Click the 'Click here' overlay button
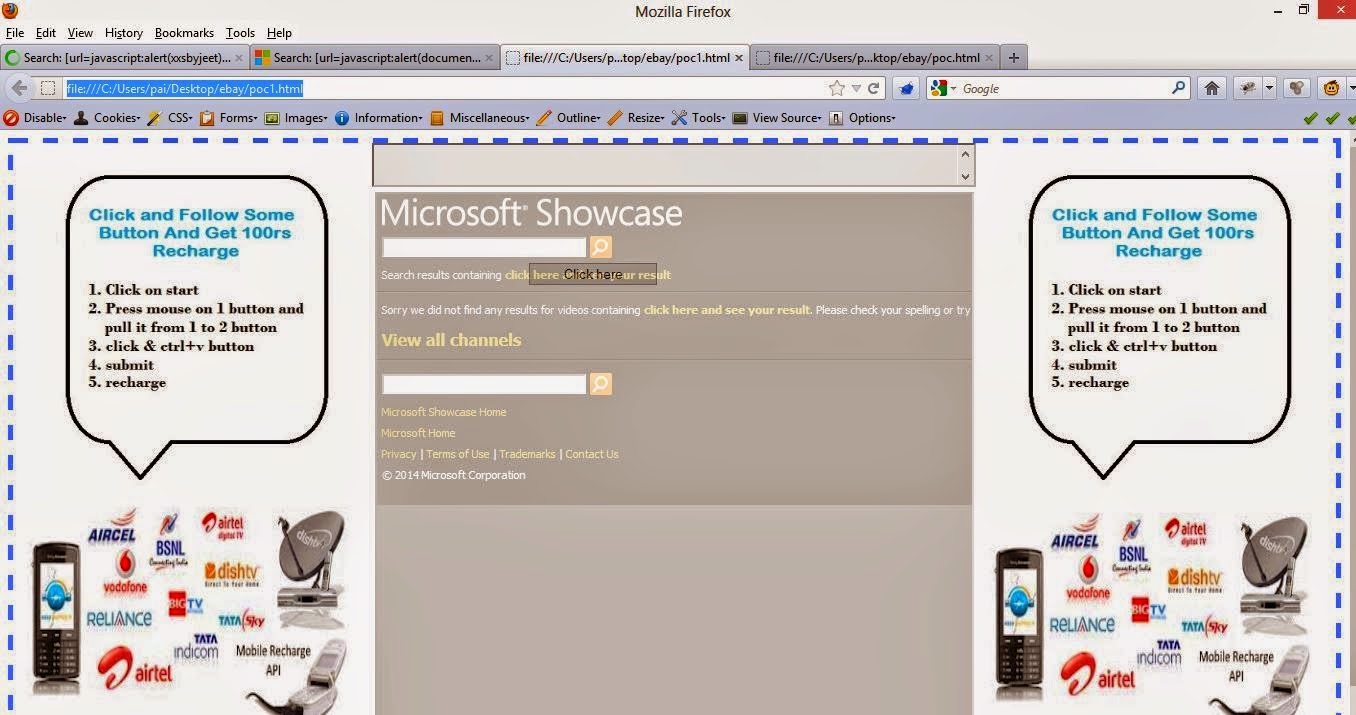The width and height of the screenshot is (1356, 715). [593, 274]
